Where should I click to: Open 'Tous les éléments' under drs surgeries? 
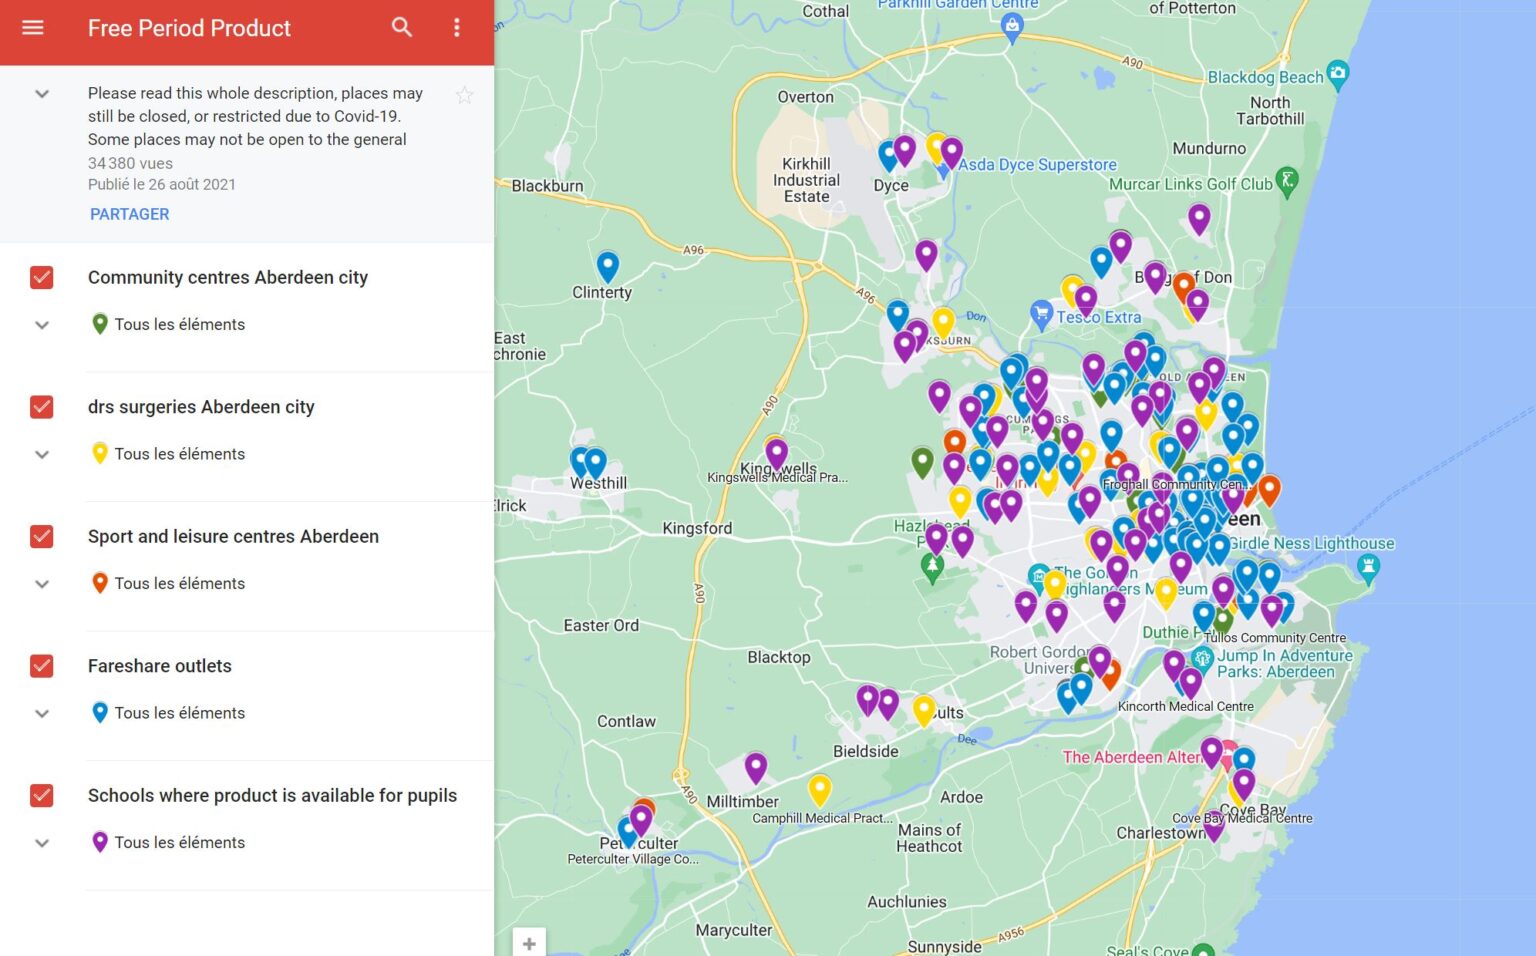click(179, 454)
